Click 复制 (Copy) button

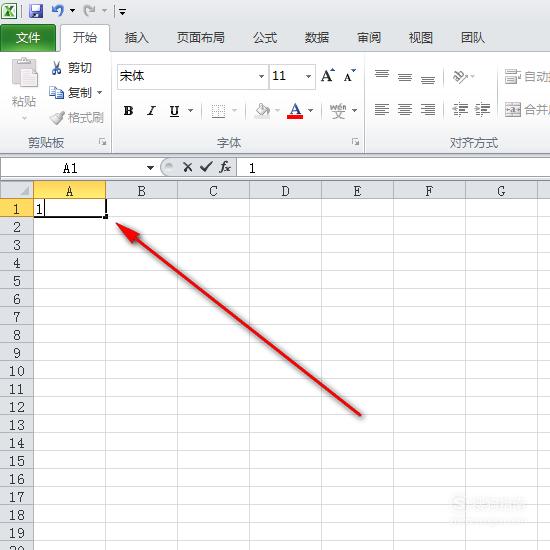(x=70, y=93)
